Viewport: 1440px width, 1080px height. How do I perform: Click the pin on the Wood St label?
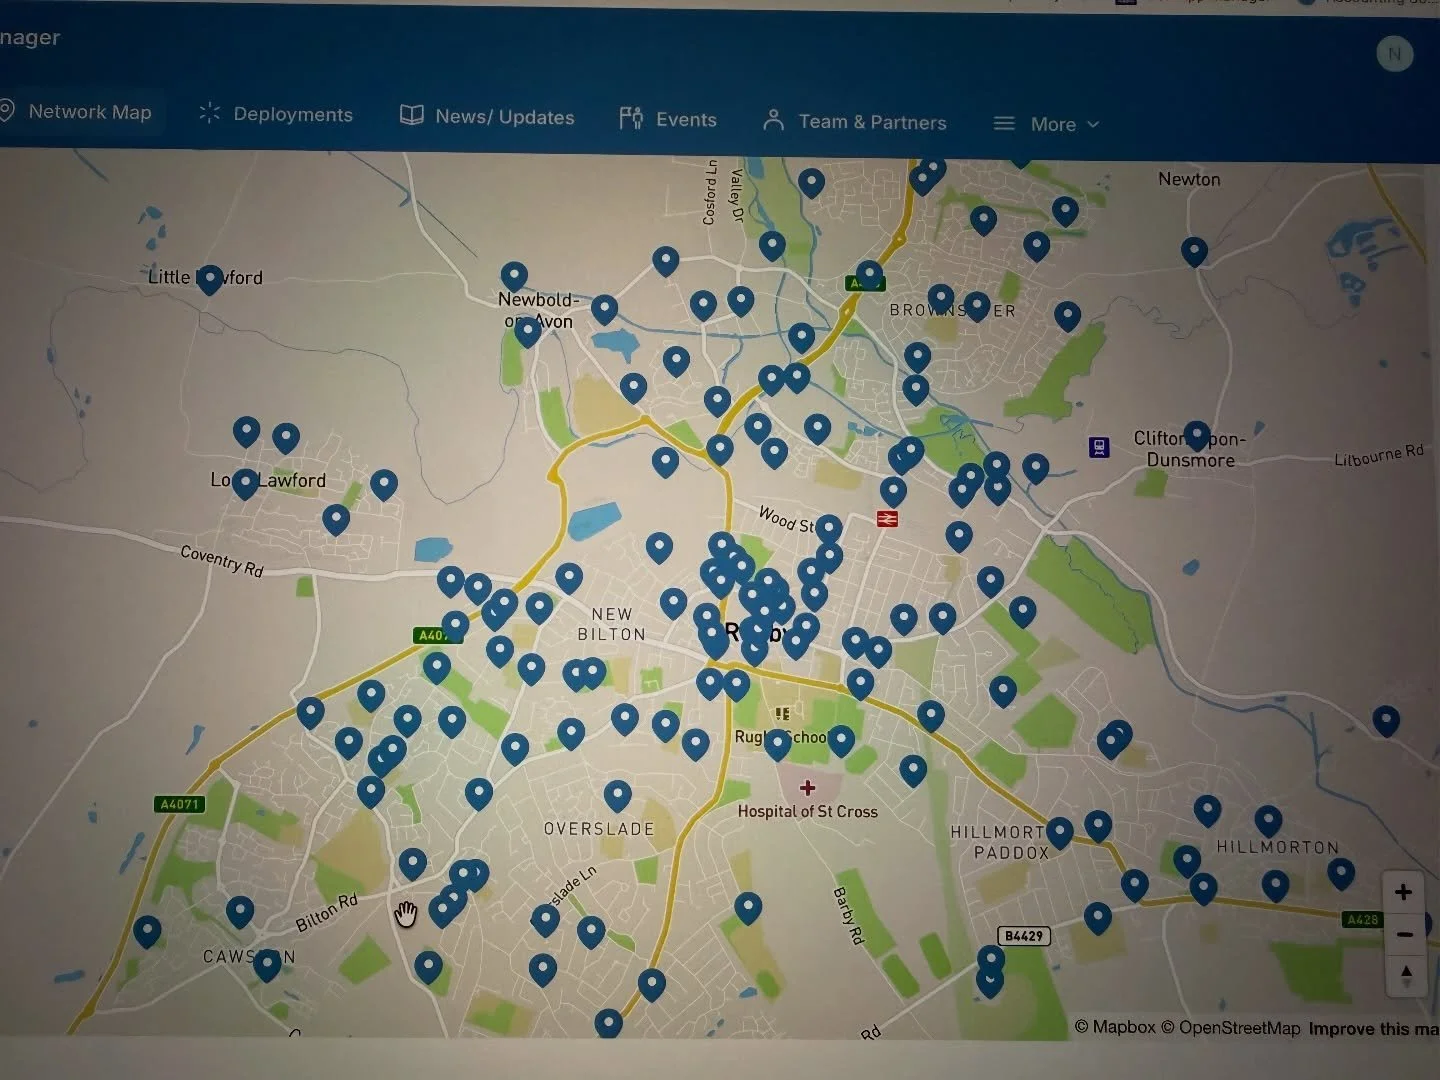point(828,528)
